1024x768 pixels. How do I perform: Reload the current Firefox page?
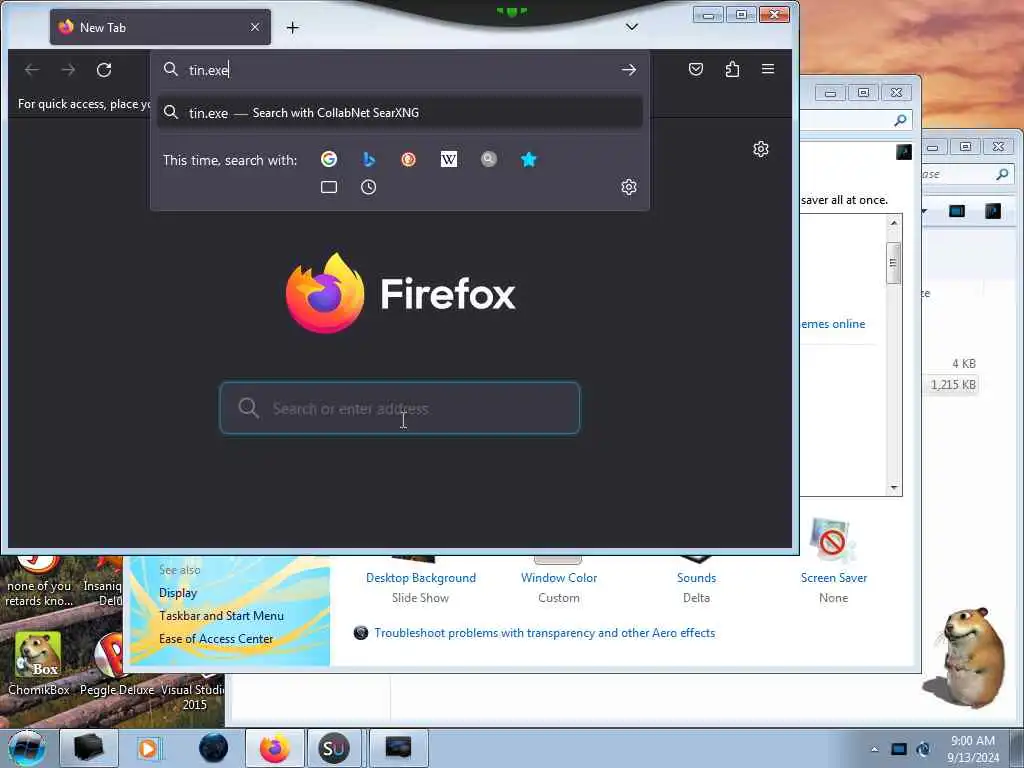[104, 70]
